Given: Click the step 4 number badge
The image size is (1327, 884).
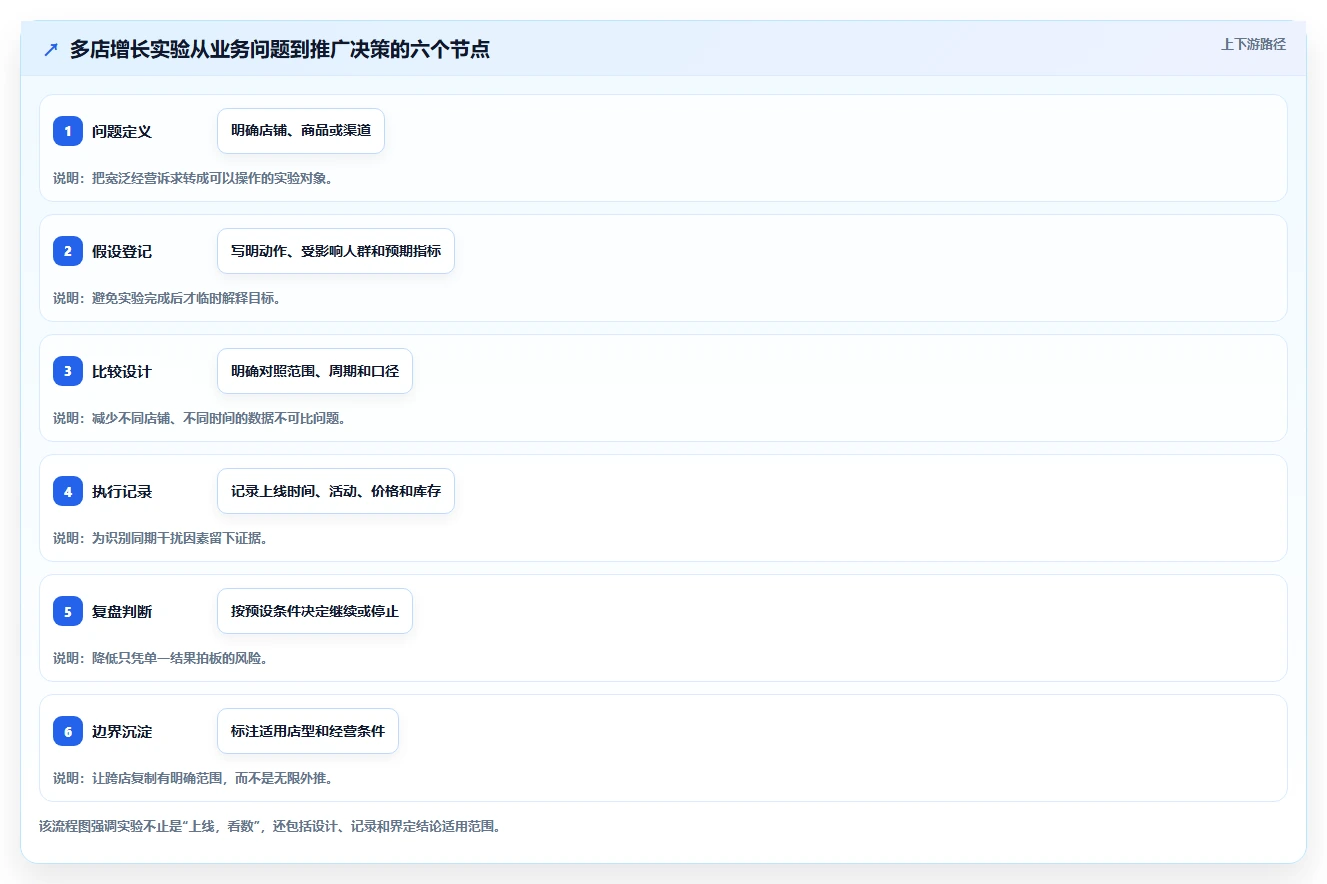Looking at the screenshot, I should tap(68, 491).
